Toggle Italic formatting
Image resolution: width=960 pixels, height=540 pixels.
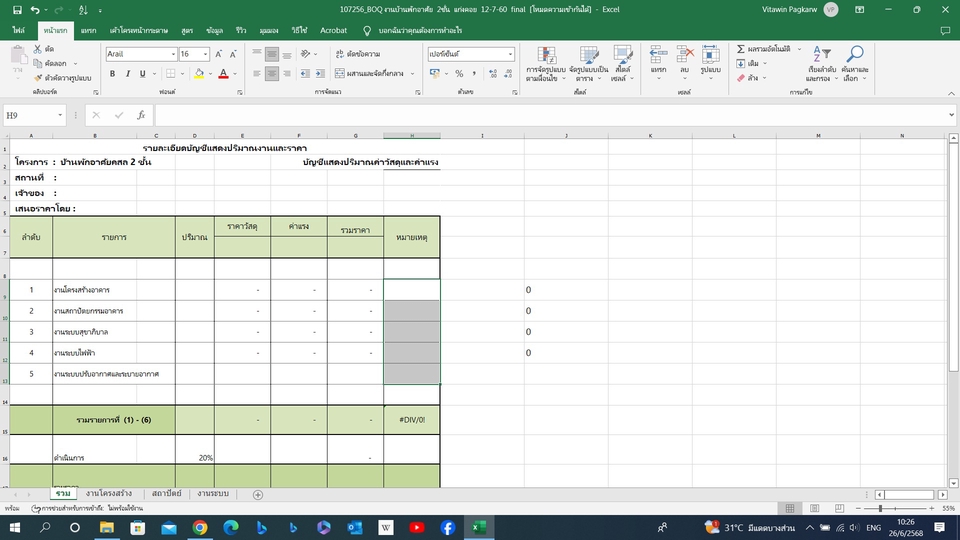126,74
